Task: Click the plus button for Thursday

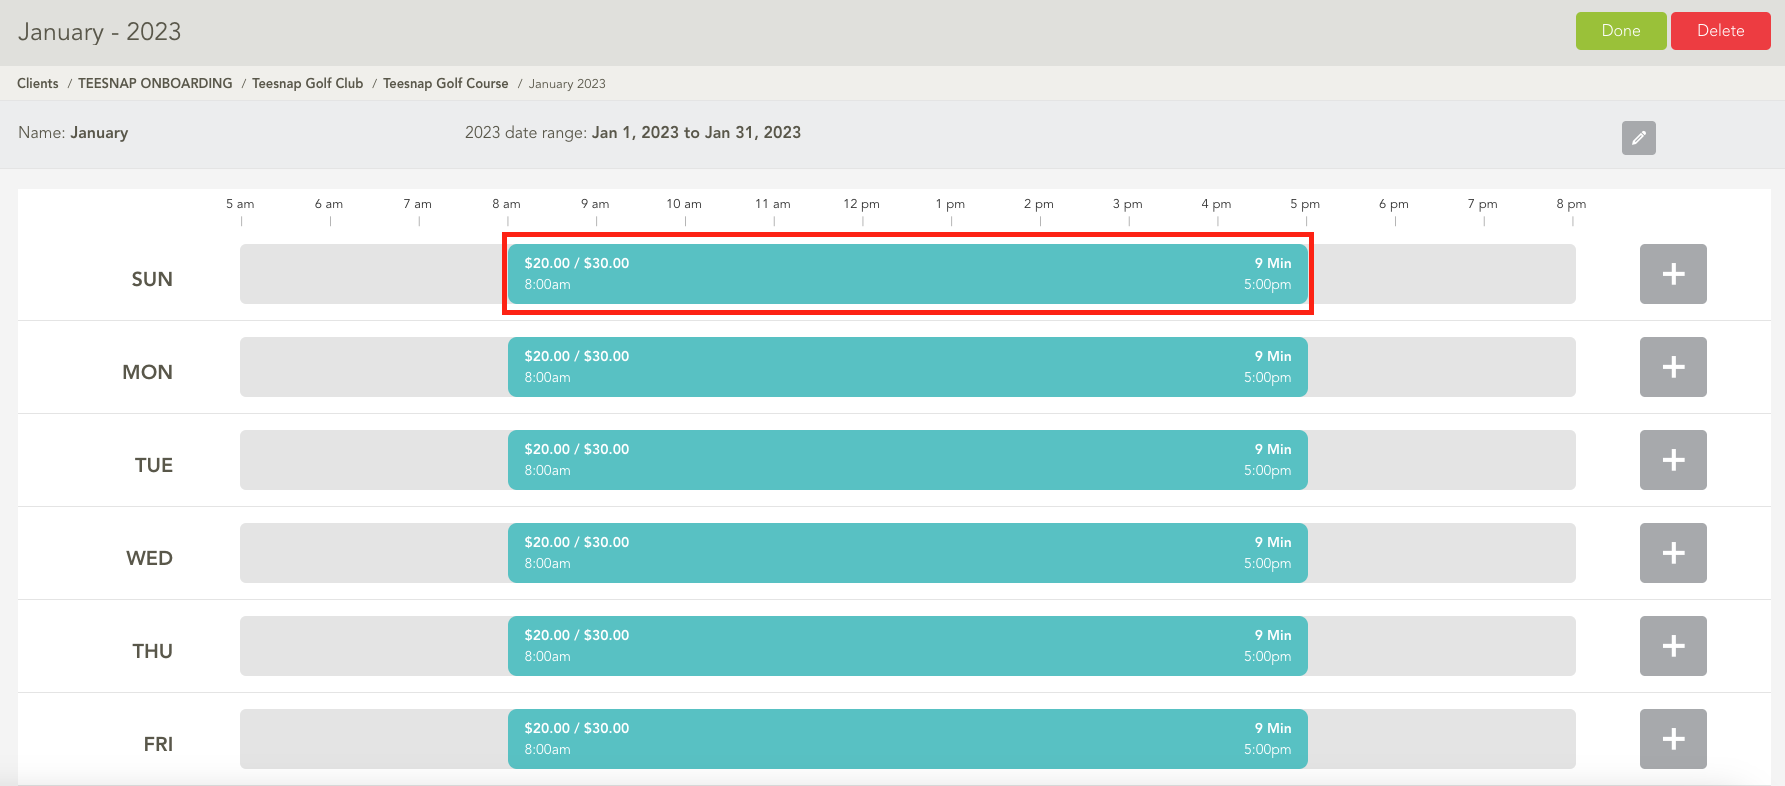Action: click(1672, 646)
